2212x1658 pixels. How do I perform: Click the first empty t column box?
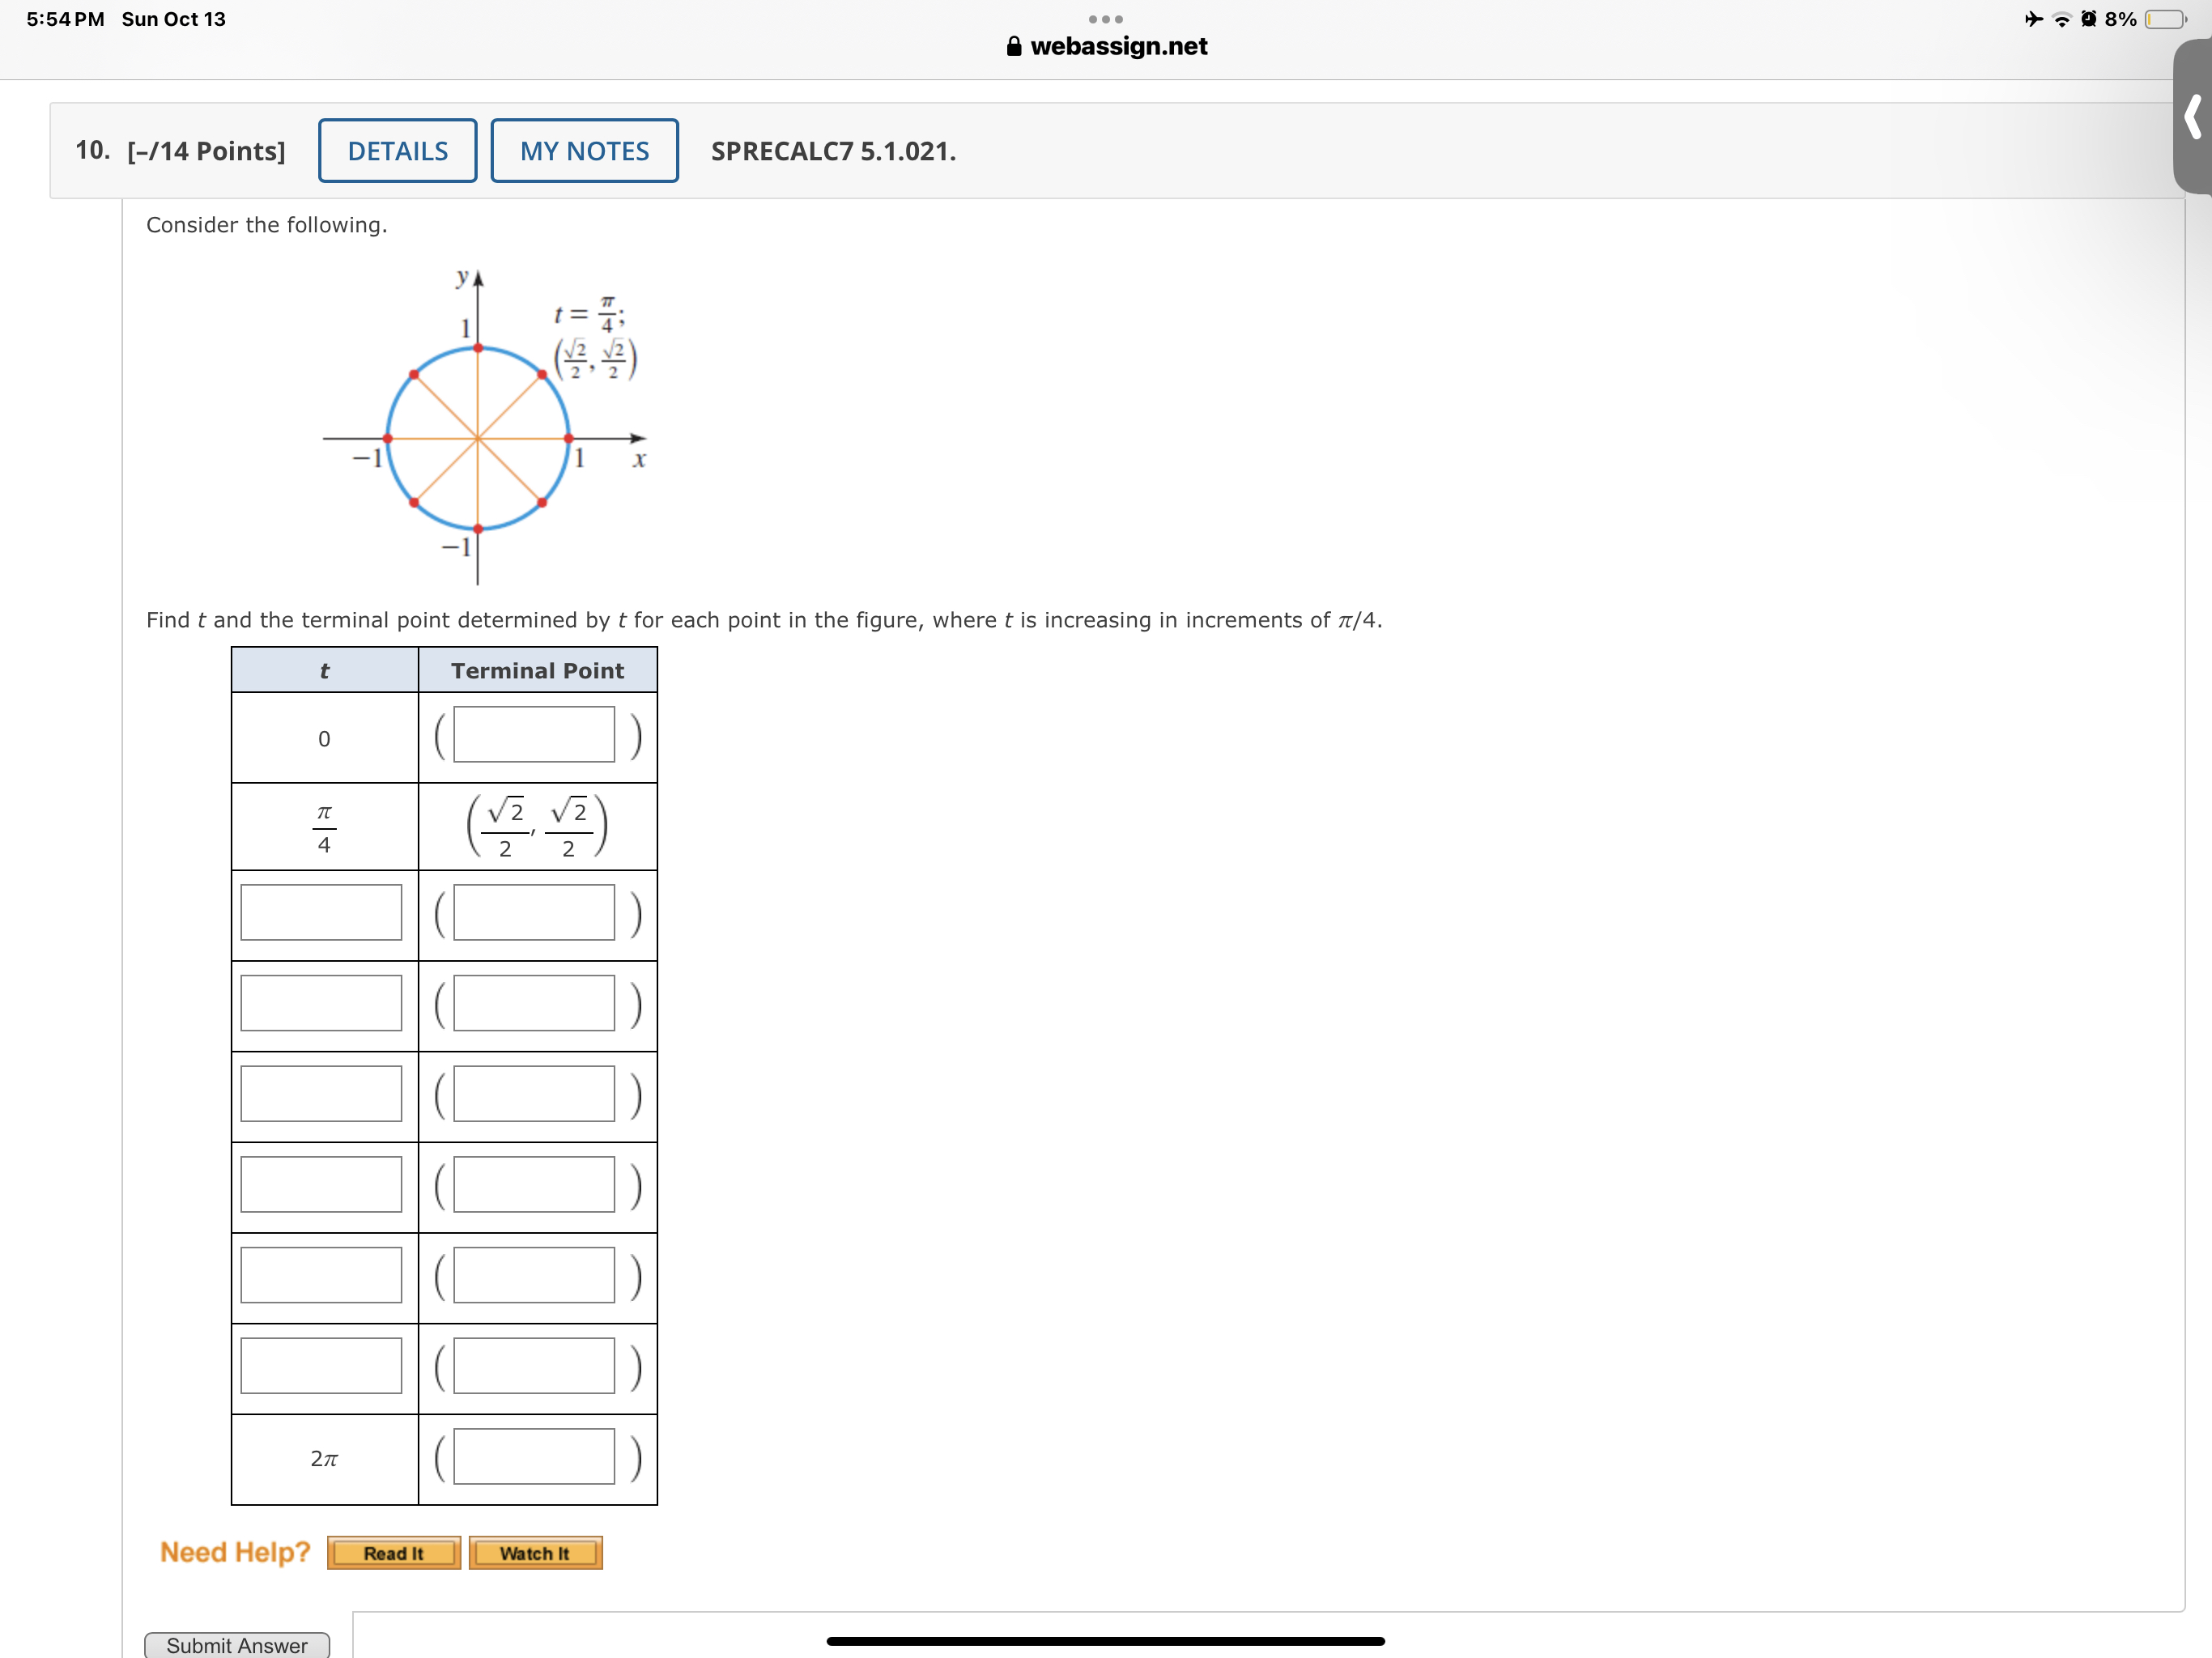click(322, 913)
